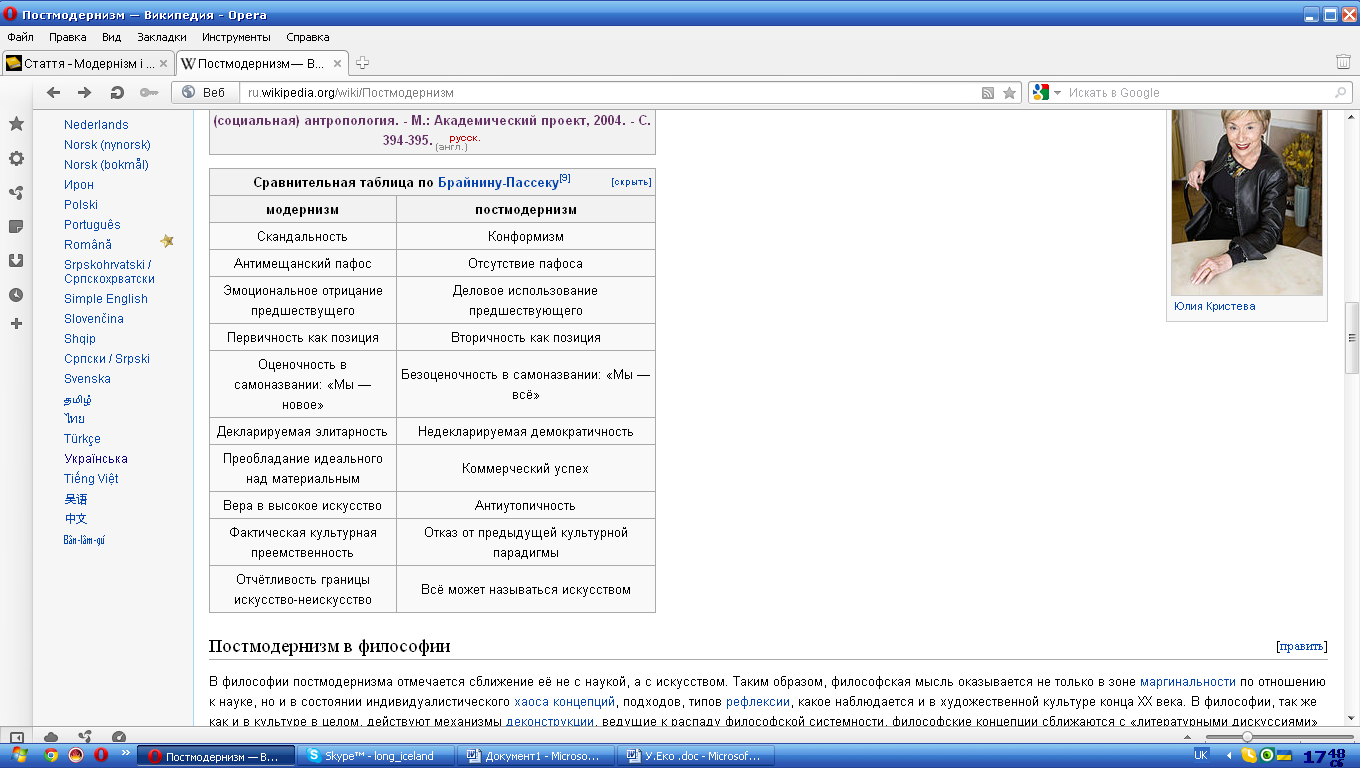Click the address bar URL field

pyautogui.click(x=610, y=93)
